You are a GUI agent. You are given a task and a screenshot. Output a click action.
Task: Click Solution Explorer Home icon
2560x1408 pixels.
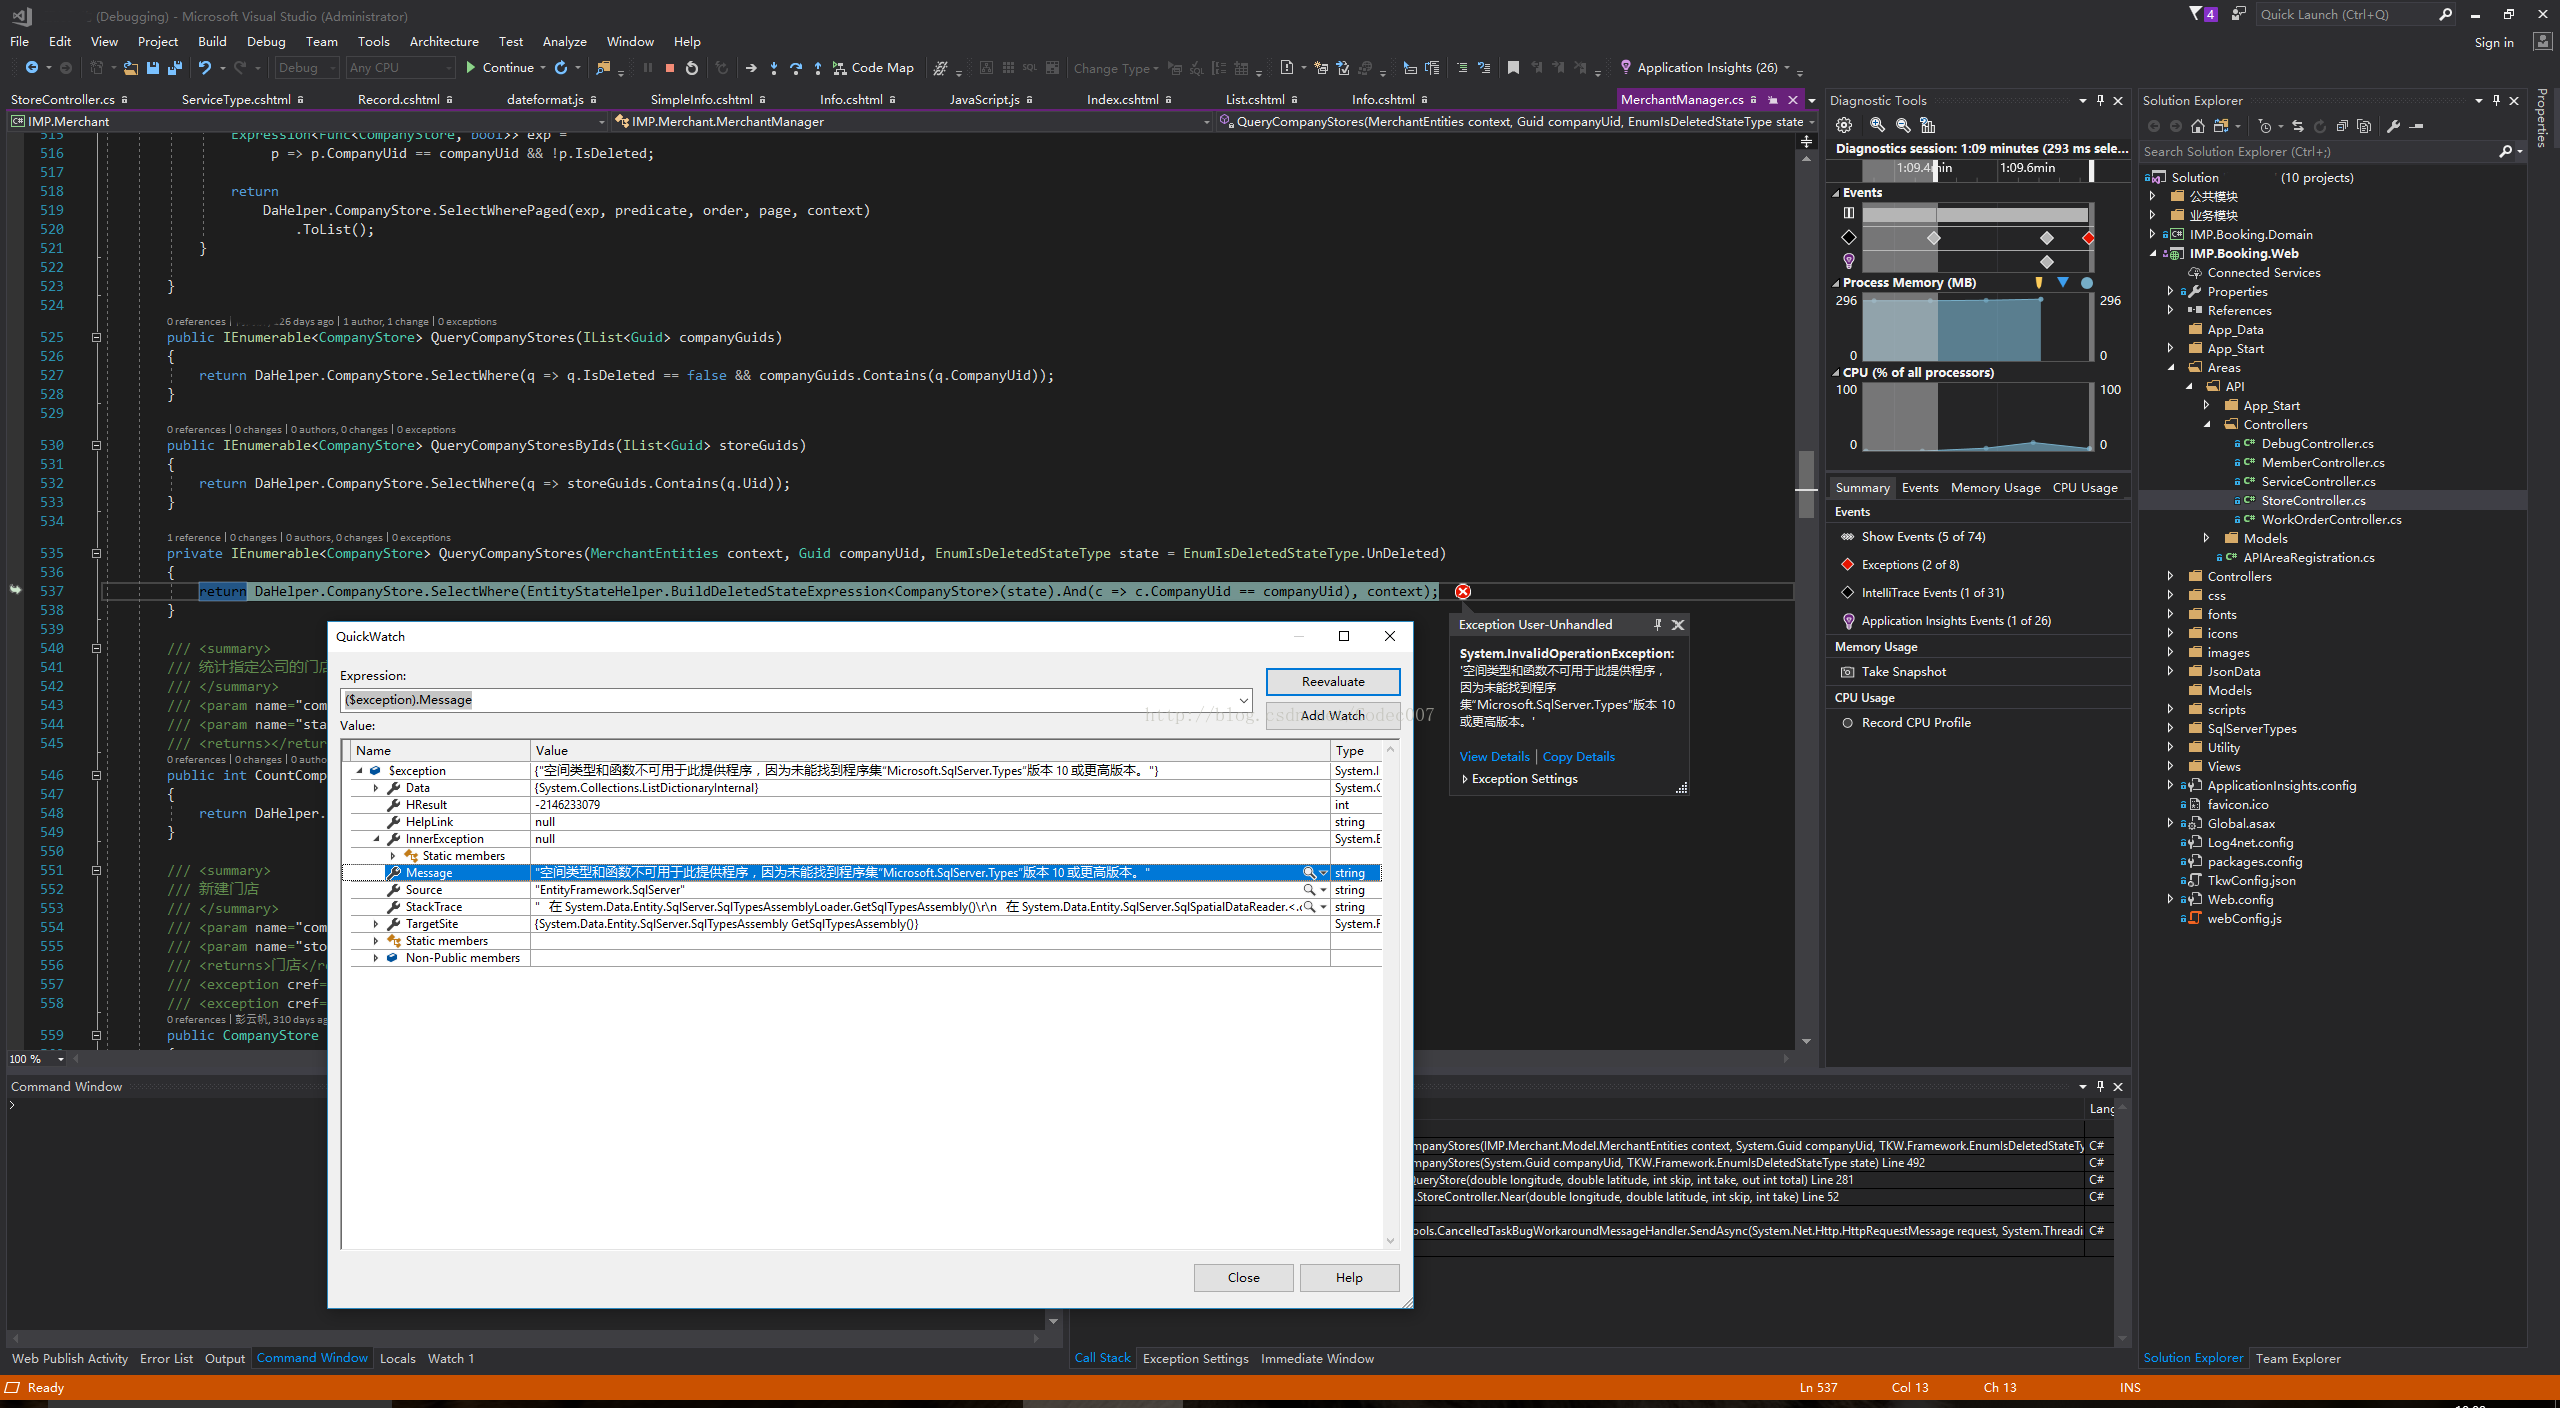tap(2197, 126)
